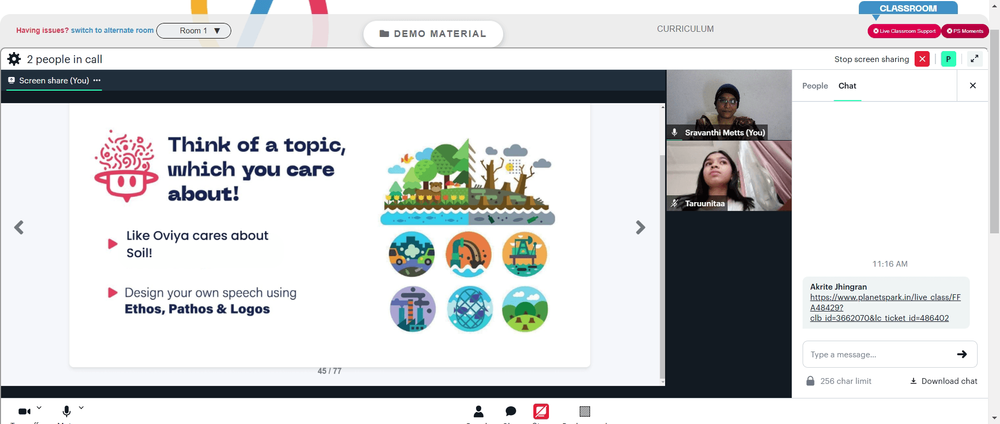Screen dimensions: 1000x424
Task: Click the forest versus pollution illustration
Action: (x=467, y=181)
